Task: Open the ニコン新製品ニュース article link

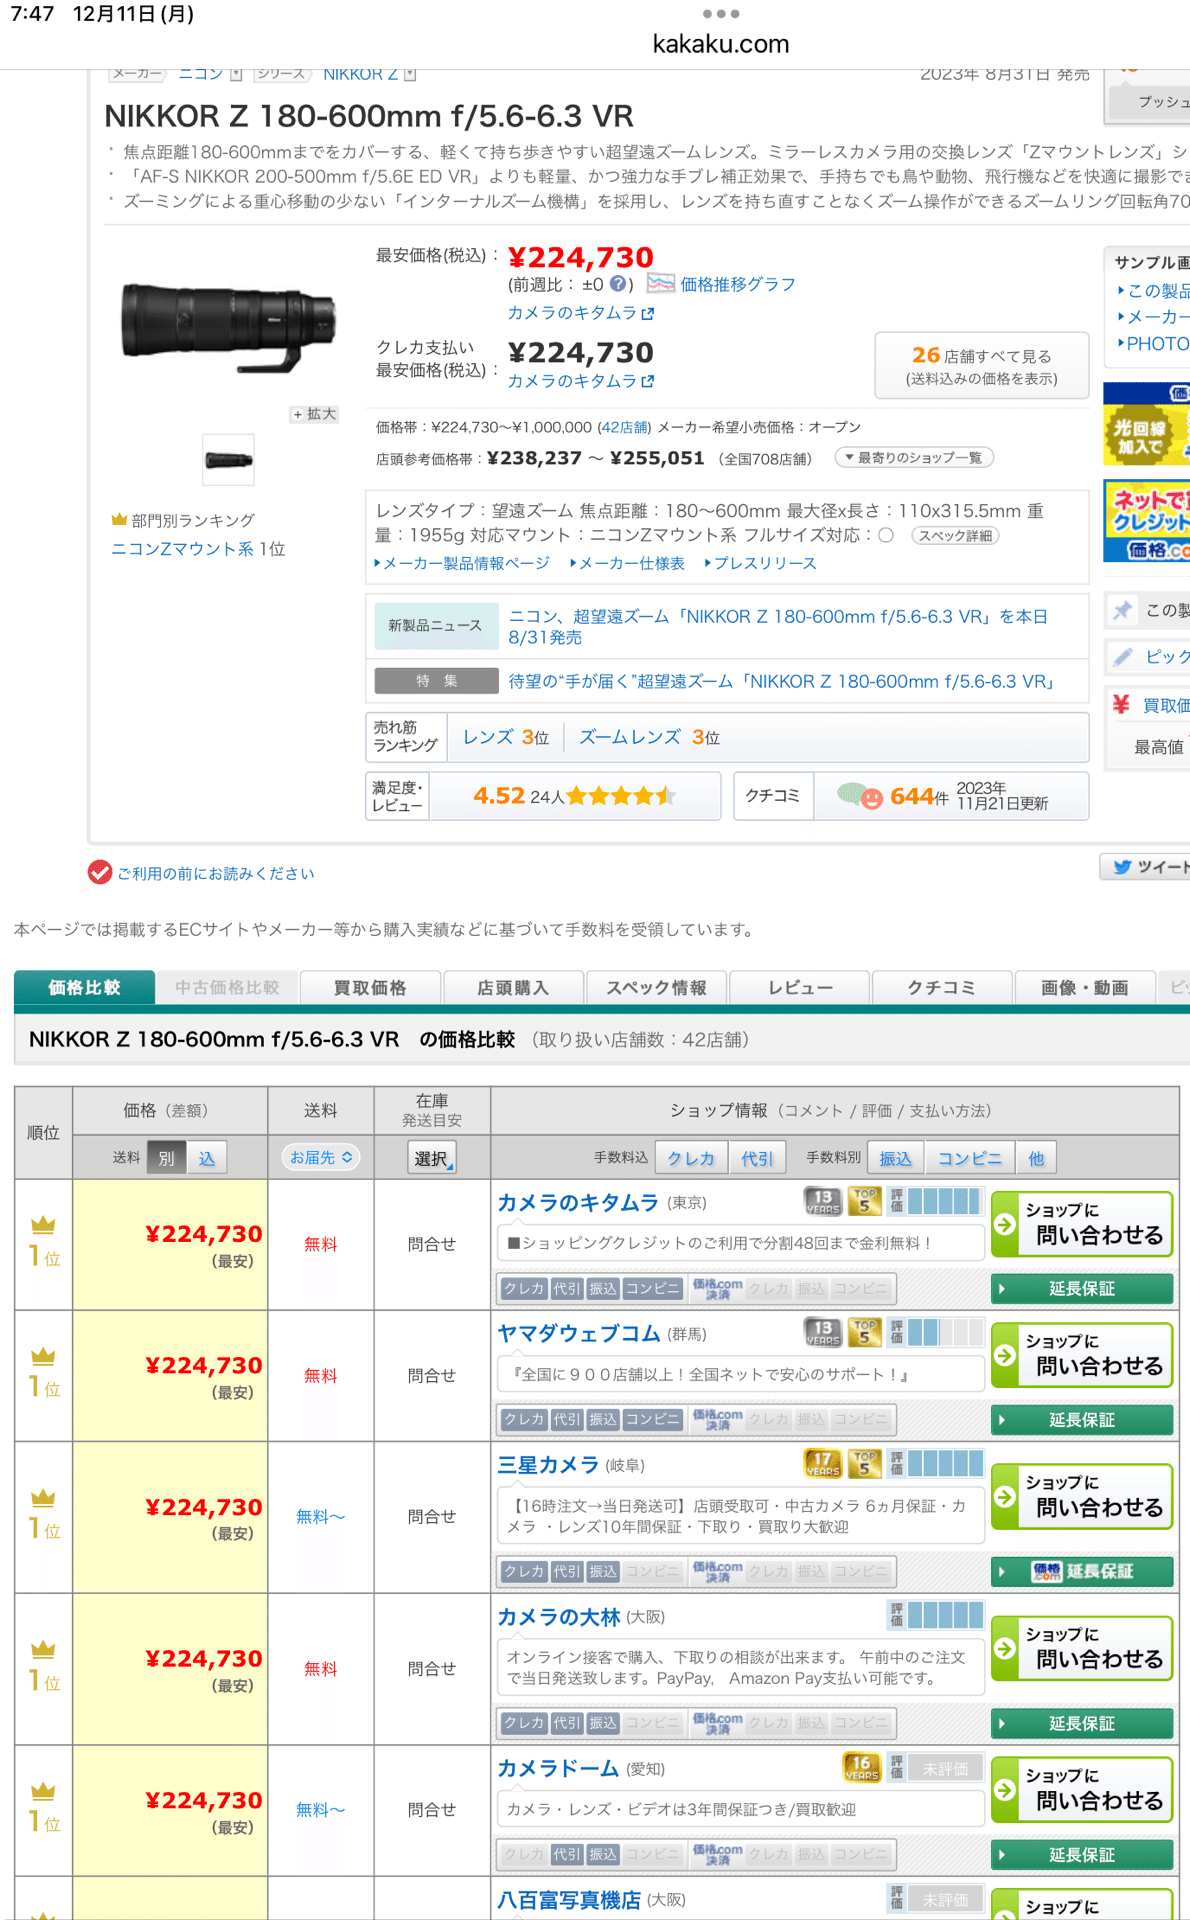Action: pyautogui.click(x=778, y=627)
